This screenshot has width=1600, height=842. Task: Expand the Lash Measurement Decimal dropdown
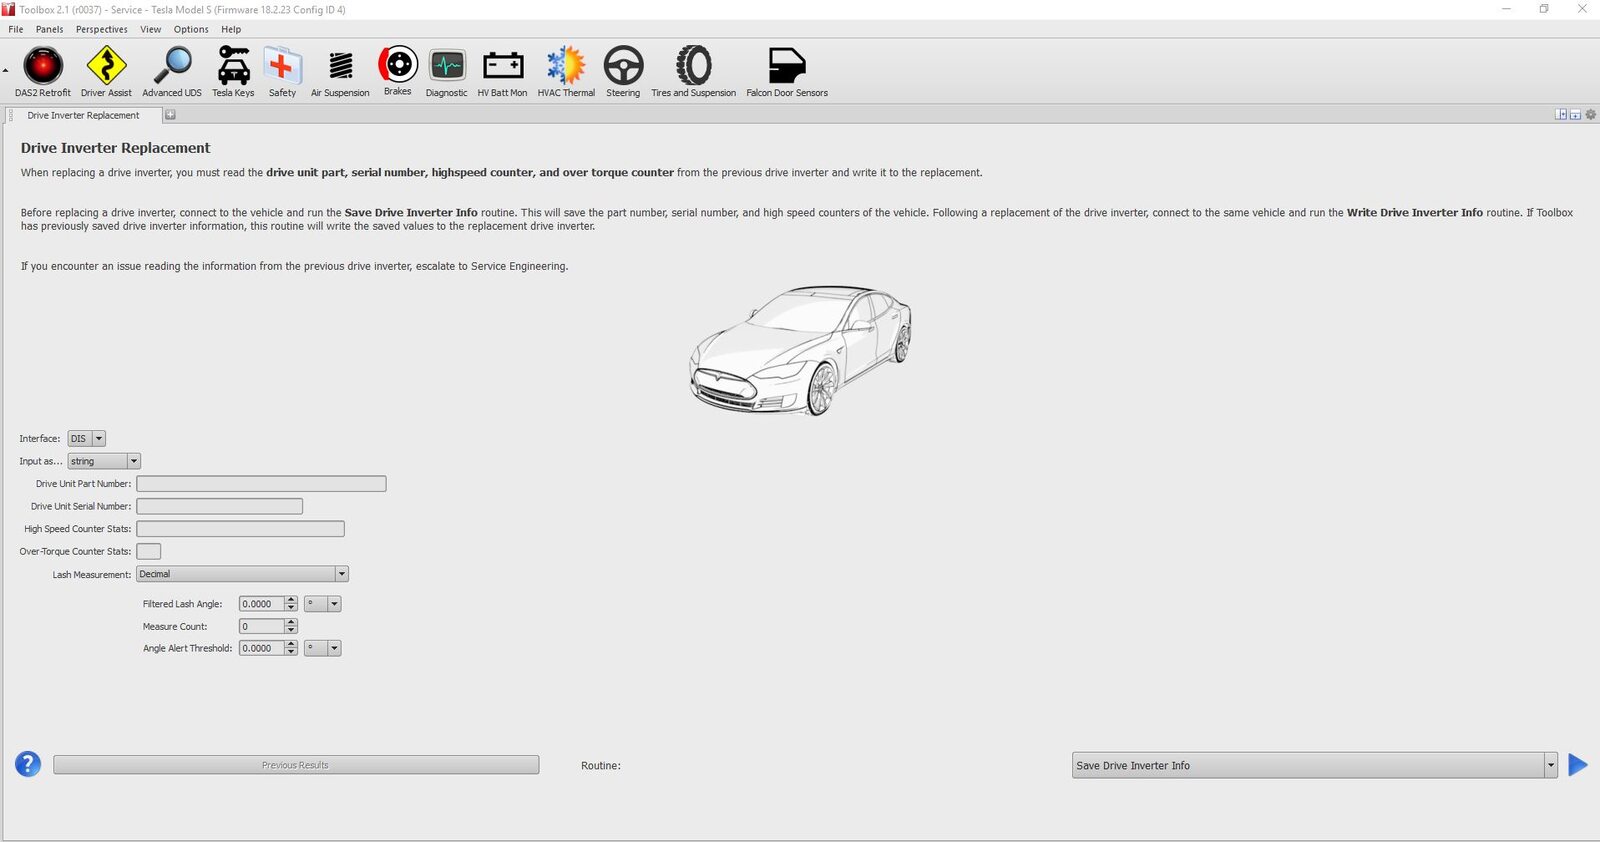(x=342, y=574)
